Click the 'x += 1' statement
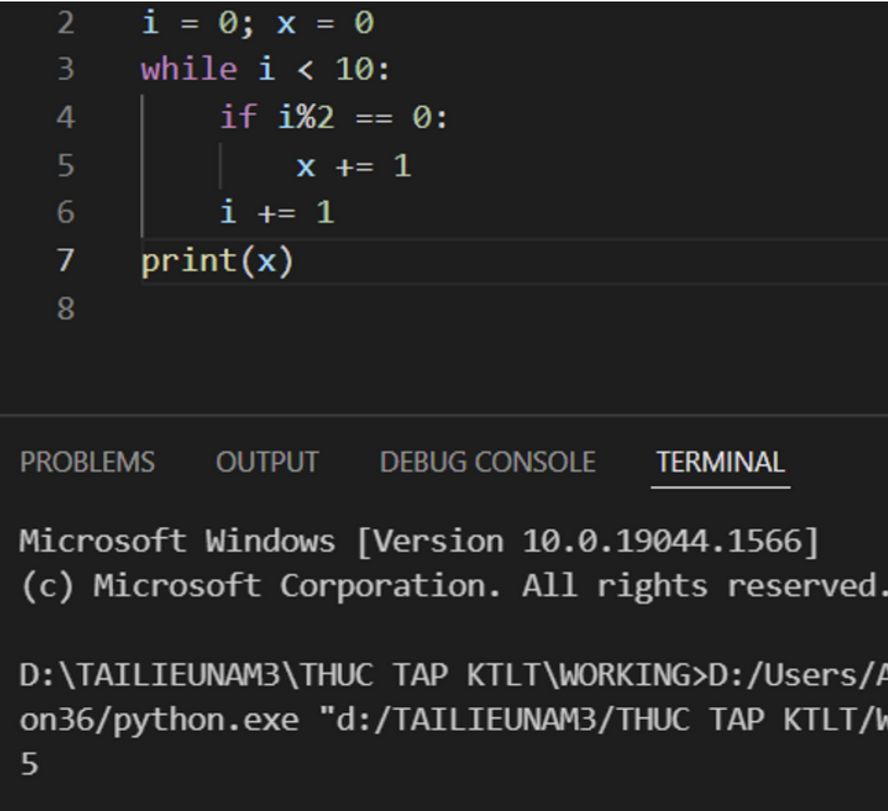 353,166
